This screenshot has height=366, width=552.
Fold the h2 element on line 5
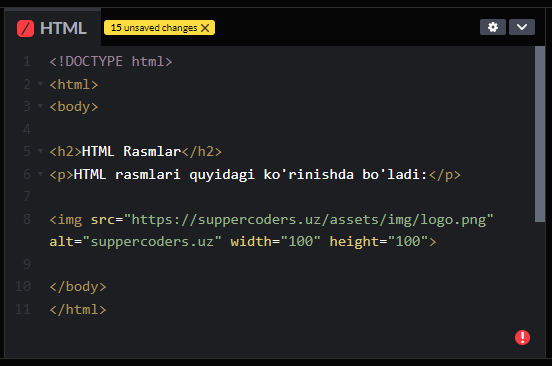(40, 151)
